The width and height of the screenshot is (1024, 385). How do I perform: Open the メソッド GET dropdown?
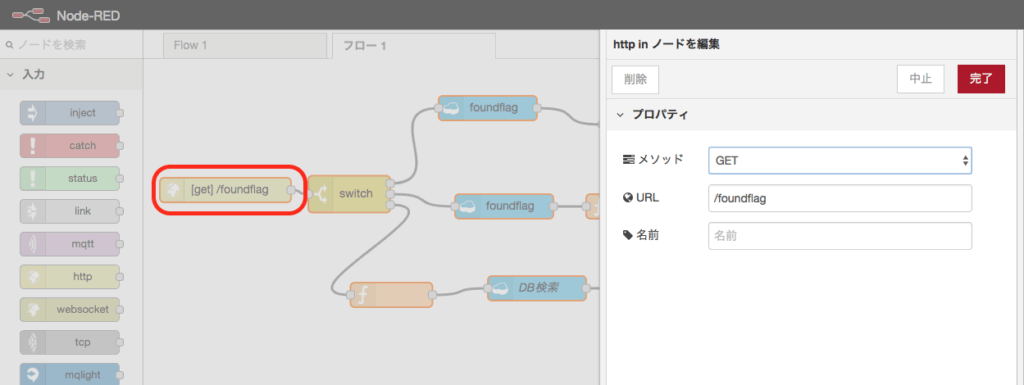[x=840, y=161]
